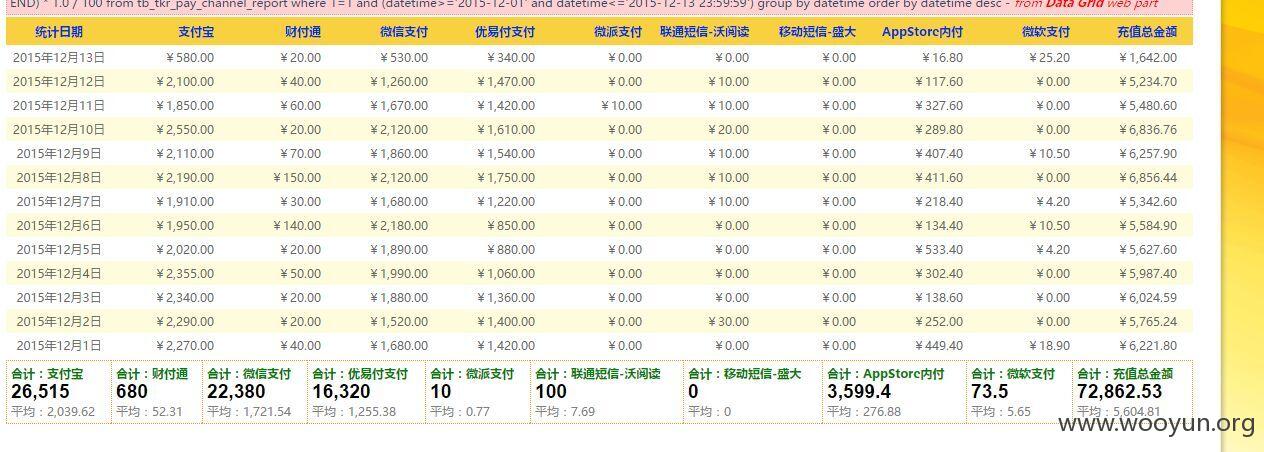The width and height of the screenshot is (1264, 452).
Task: Click the 财付通 column header
Action: point(303,32)
